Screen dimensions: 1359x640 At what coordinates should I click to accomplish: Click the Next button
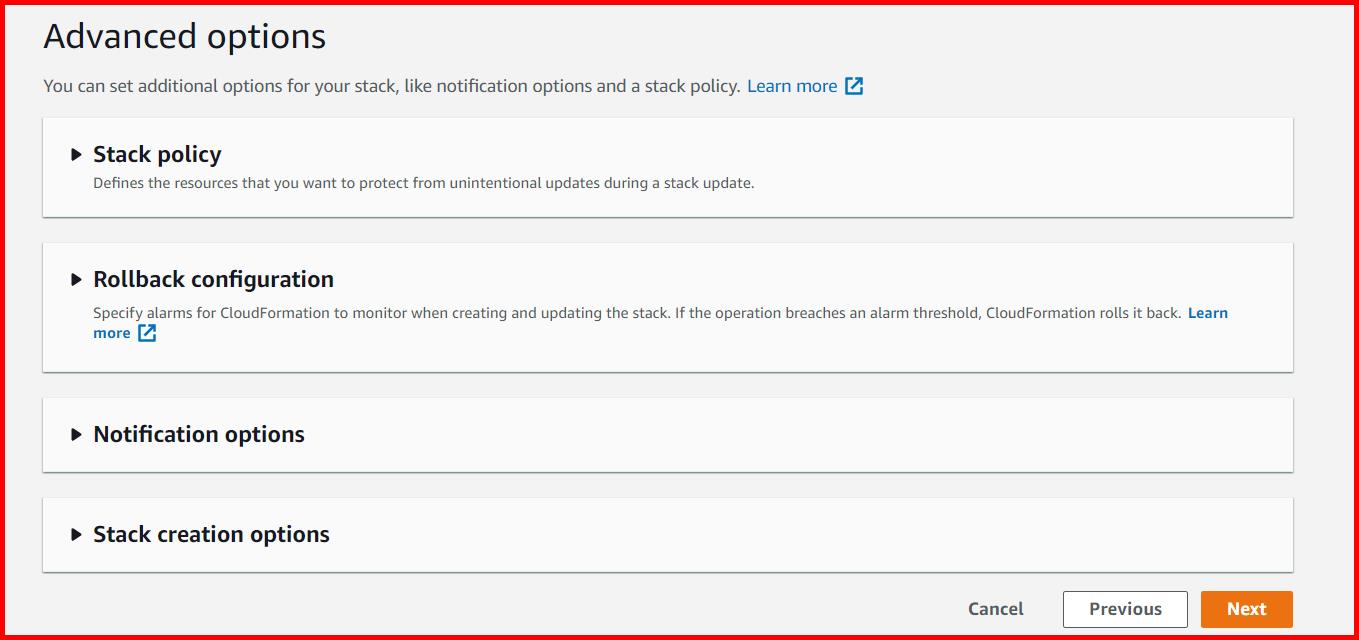[x=1246, y=608]
